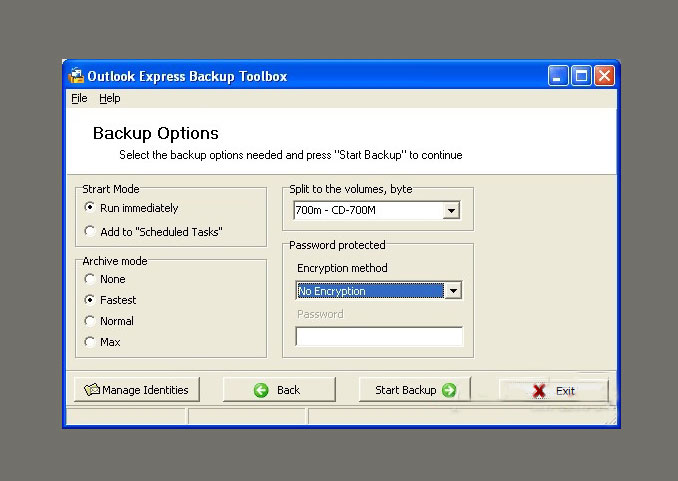Open the Help menu

click(x=109, y=98)
